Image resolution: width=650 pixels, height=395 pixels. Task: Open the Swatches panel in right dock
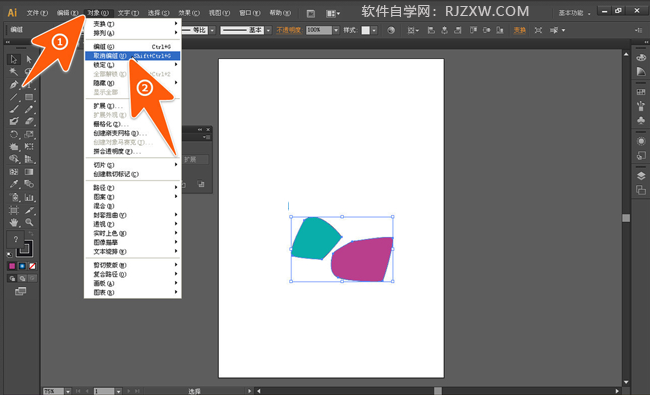click(640, 92)
